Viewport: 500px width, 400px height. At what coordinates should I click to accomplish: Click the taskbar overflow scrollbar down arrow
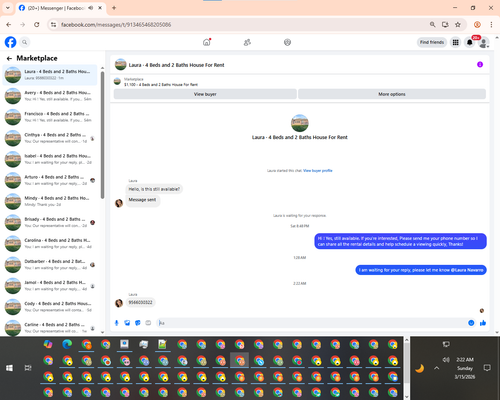click(x=407, y=397)
